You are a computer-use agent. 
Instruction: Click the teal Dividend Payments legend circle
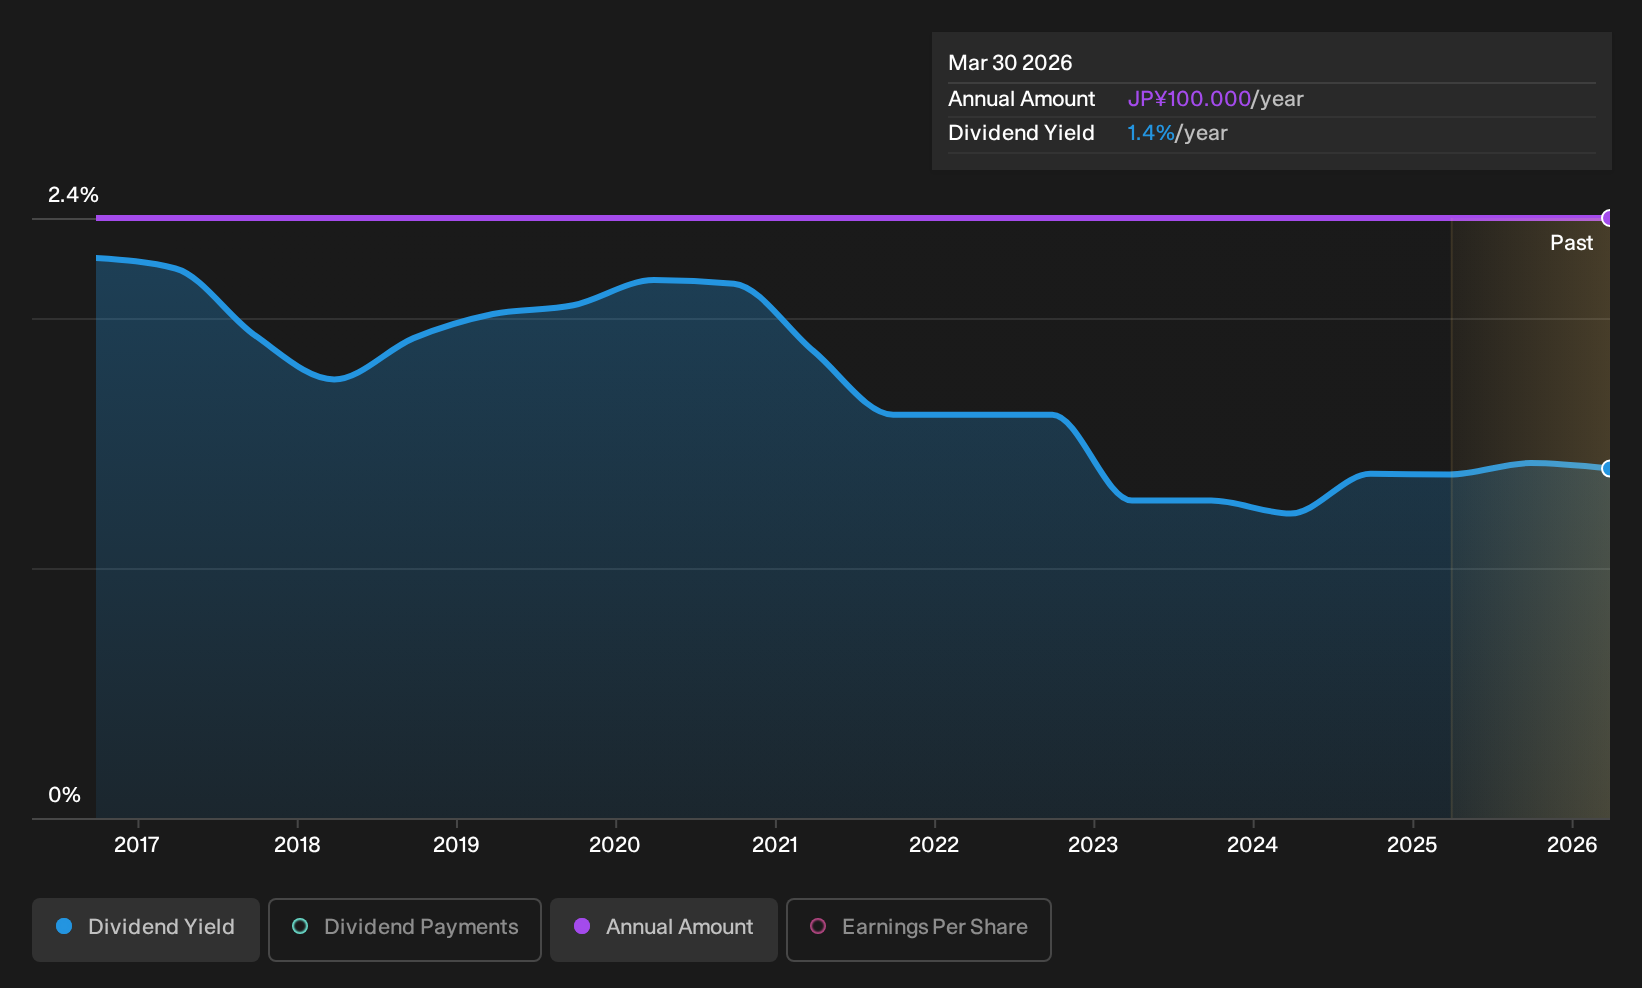(300, 927)
